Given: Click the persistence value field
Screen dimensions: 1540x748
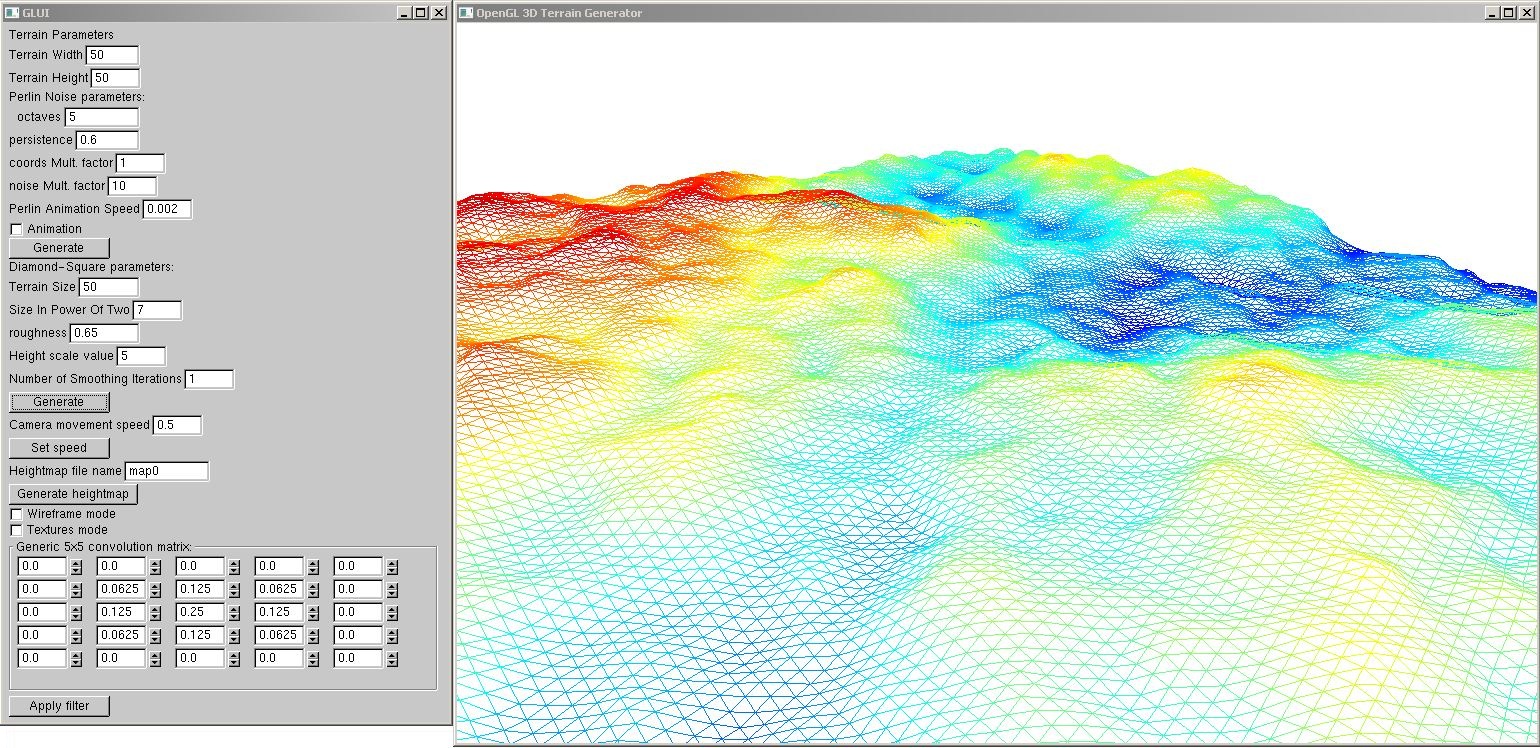Looking at the screenshot, I should tap(107, 140).
